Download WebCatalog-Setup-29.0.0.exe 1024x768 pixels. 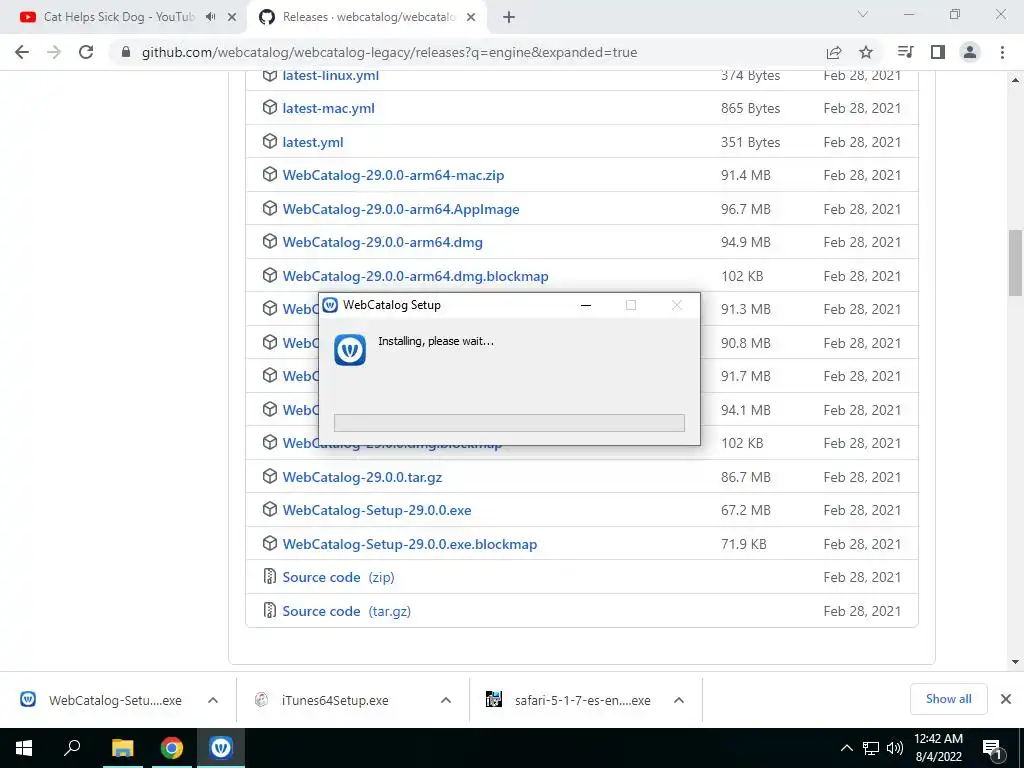377,510
